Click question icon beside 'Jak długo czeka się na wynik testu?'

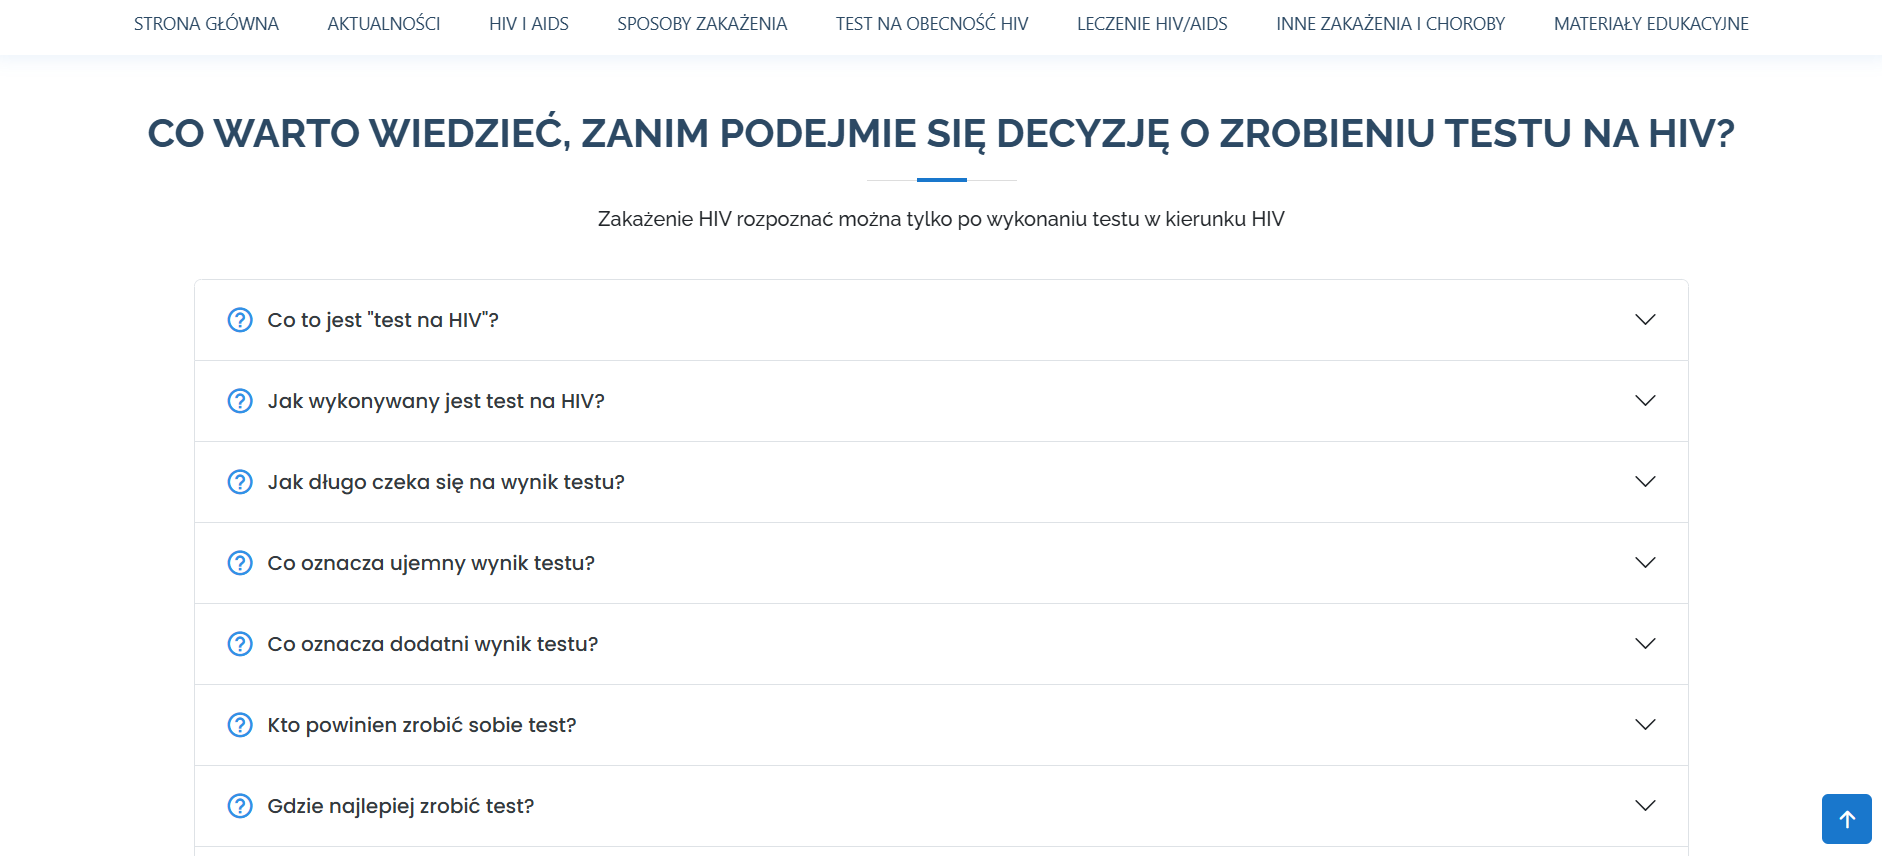[x=240, y=482]
